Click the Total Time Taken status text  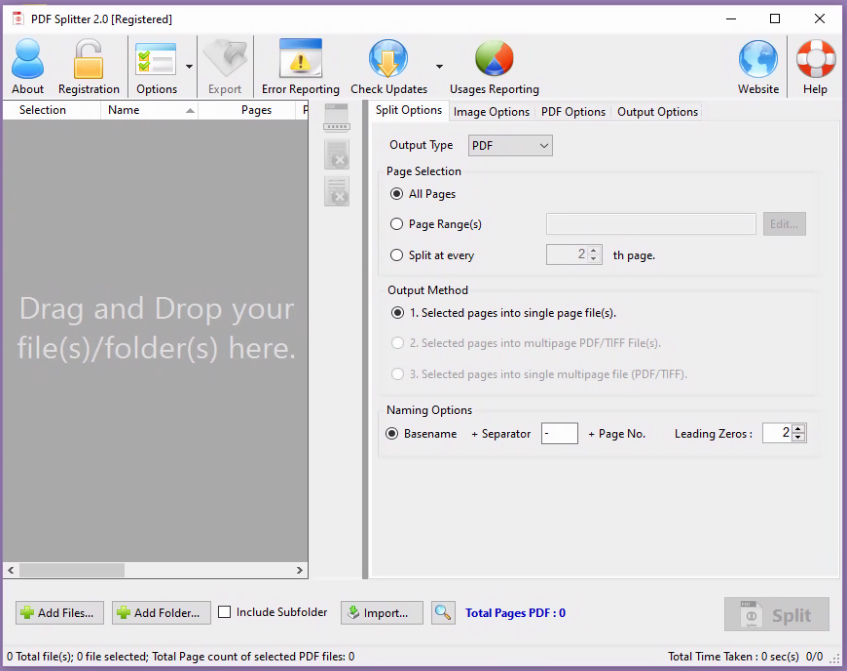733,656
